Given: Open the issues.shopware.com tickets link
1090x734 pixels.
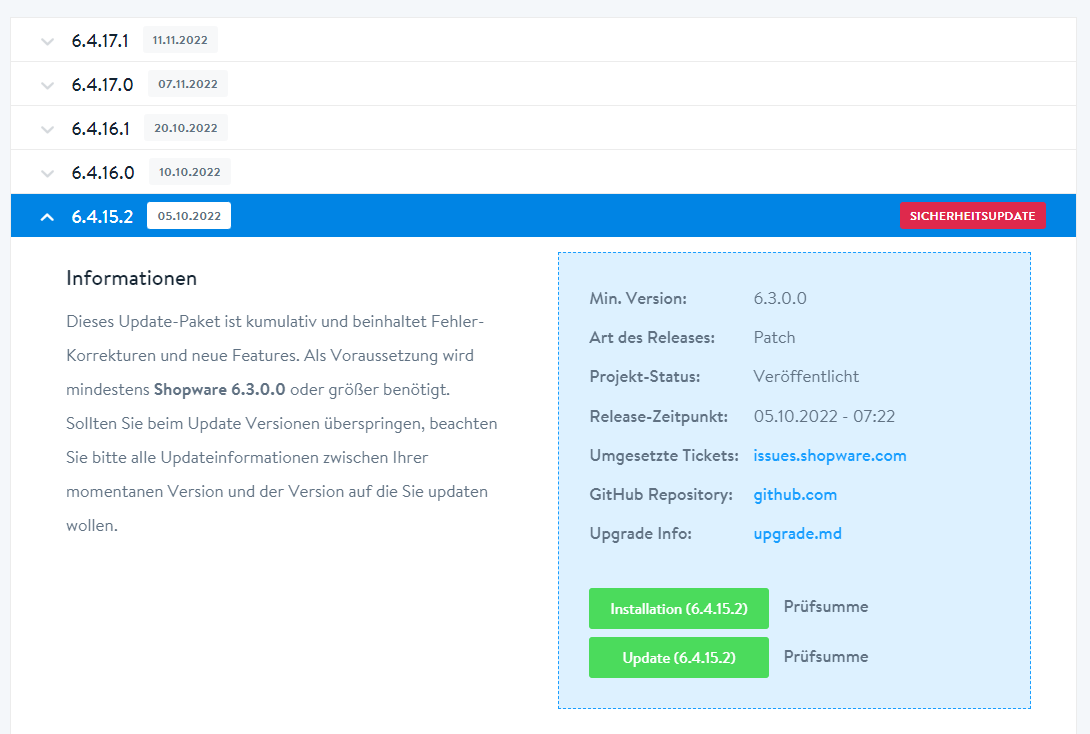Looking at the screenshot, I should (x=829, y=456).
